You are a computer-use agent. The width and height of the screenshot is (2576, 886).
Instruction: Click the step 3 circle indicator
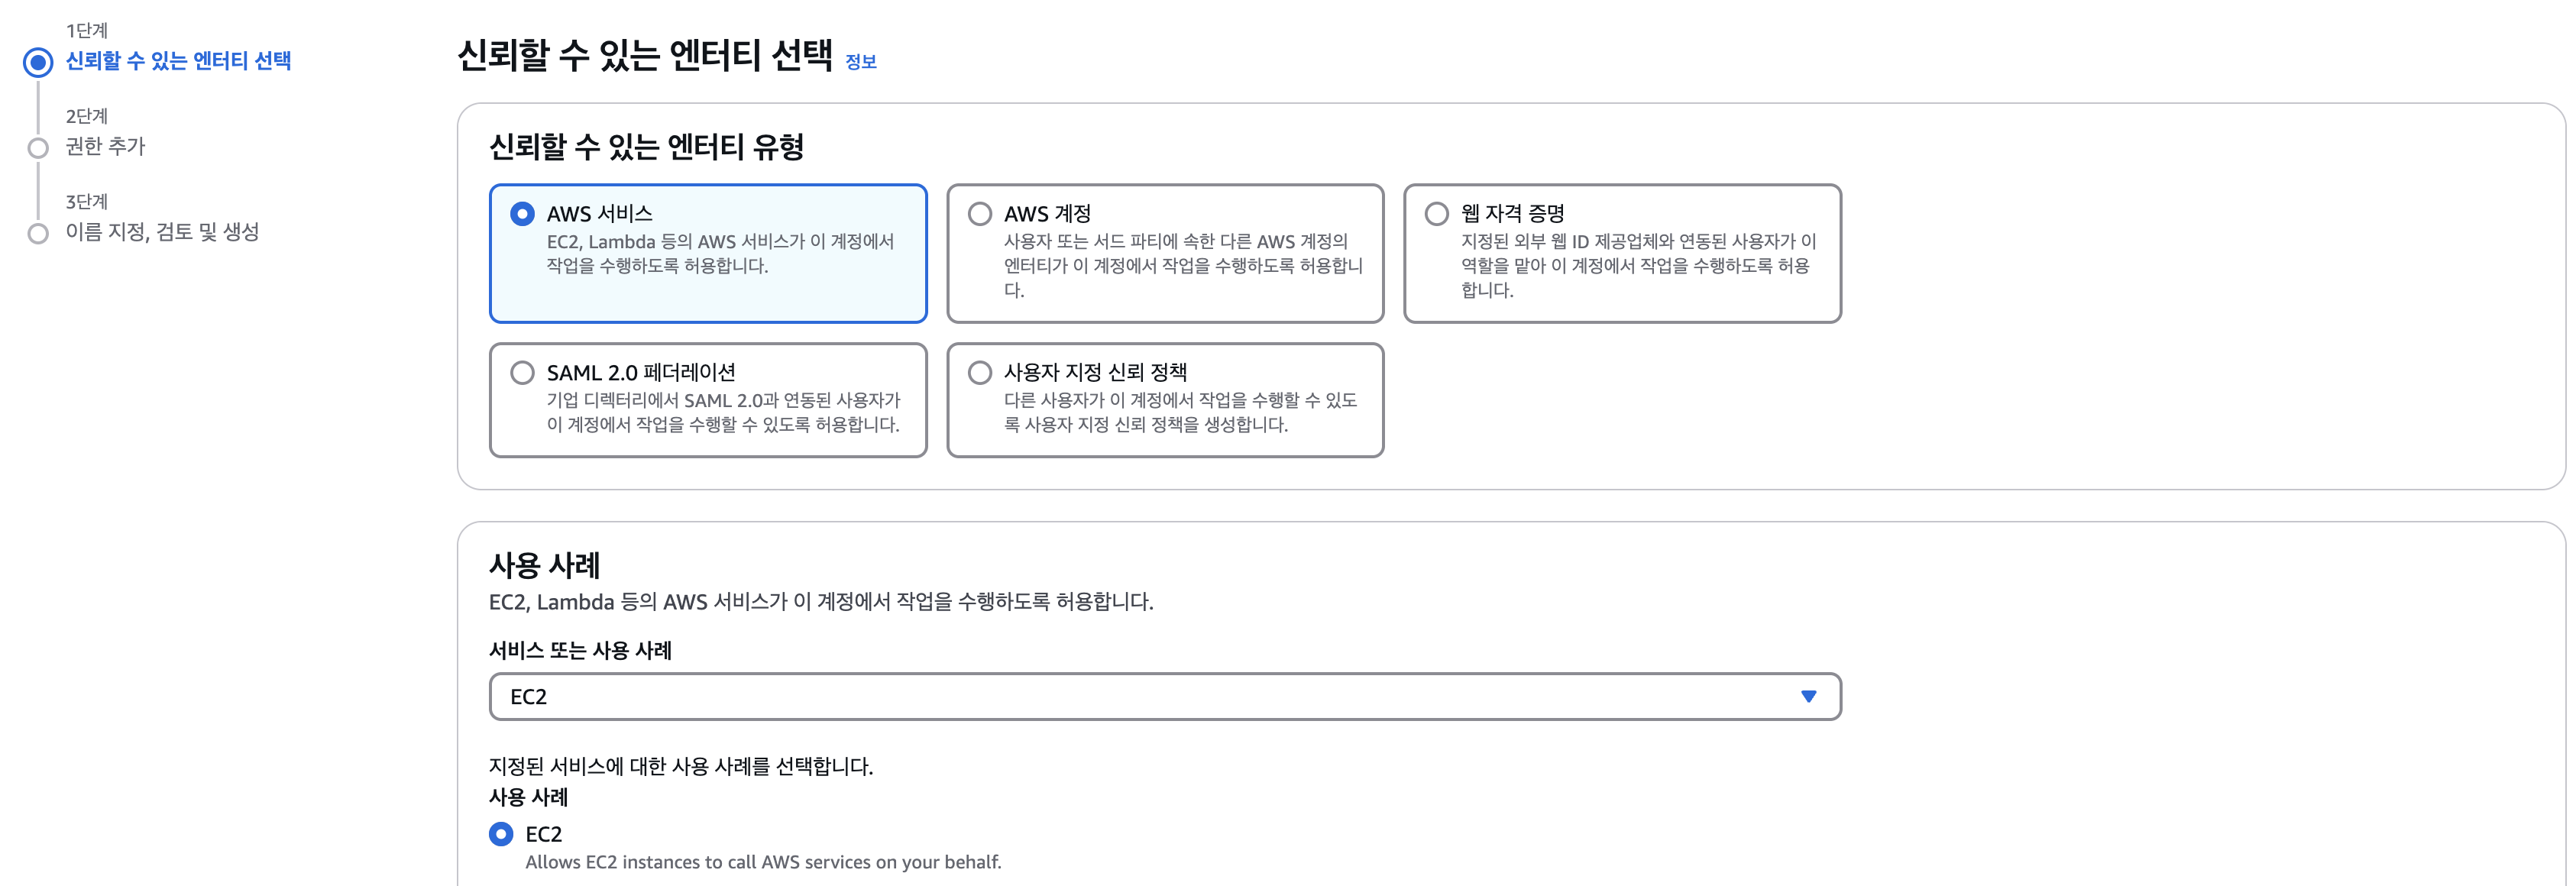(38, 234)
